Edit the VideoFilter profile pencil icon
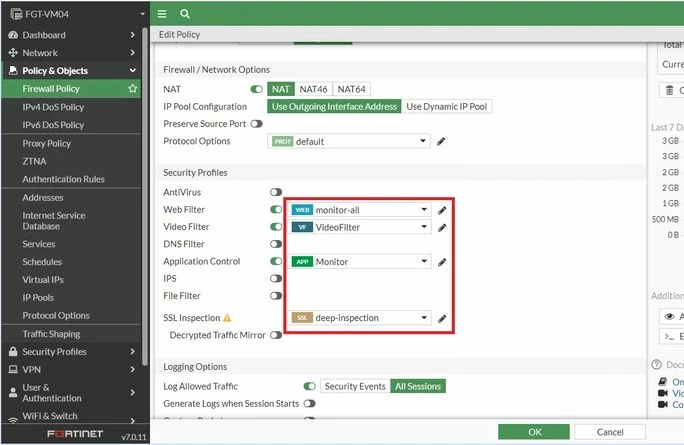Screen dimensions: 684x445 [442, 227]
